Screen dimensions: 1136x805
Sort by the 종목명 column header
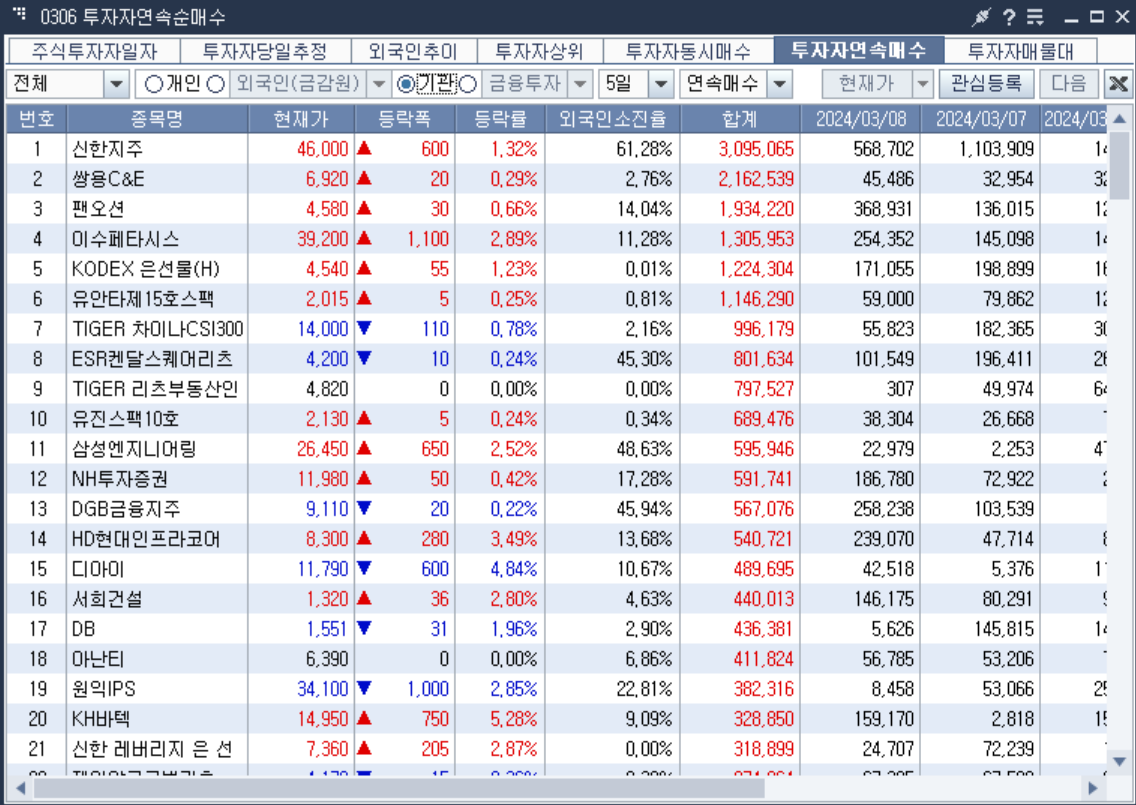click(156, 119)
